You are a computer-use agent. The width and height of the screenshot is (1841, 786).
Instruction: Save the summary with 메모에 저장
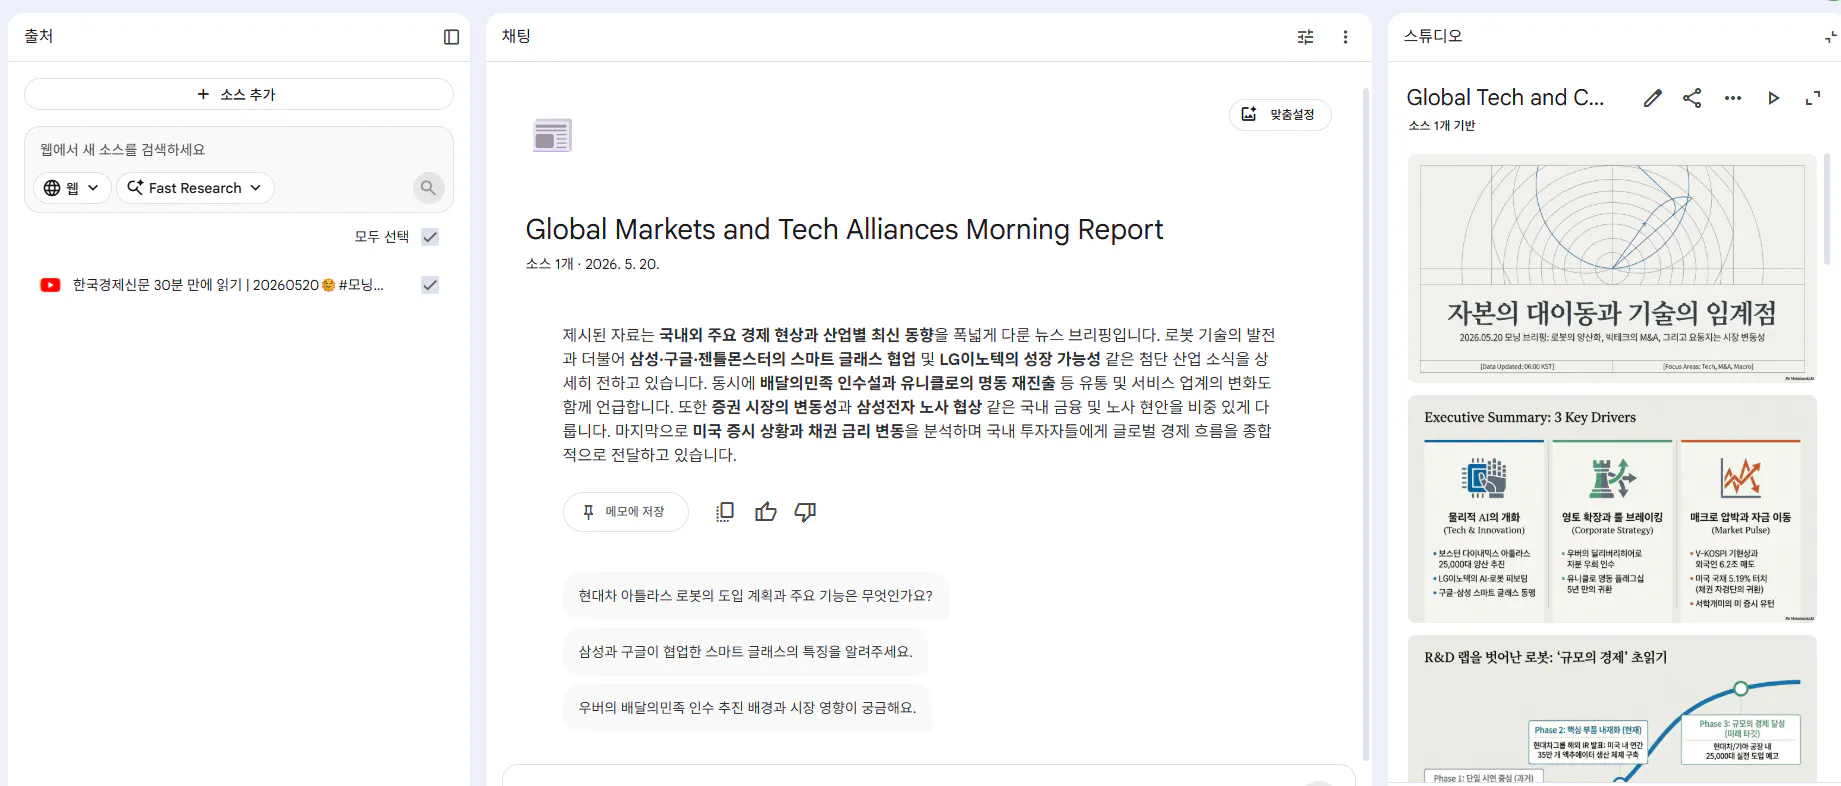tap(625, 512)
